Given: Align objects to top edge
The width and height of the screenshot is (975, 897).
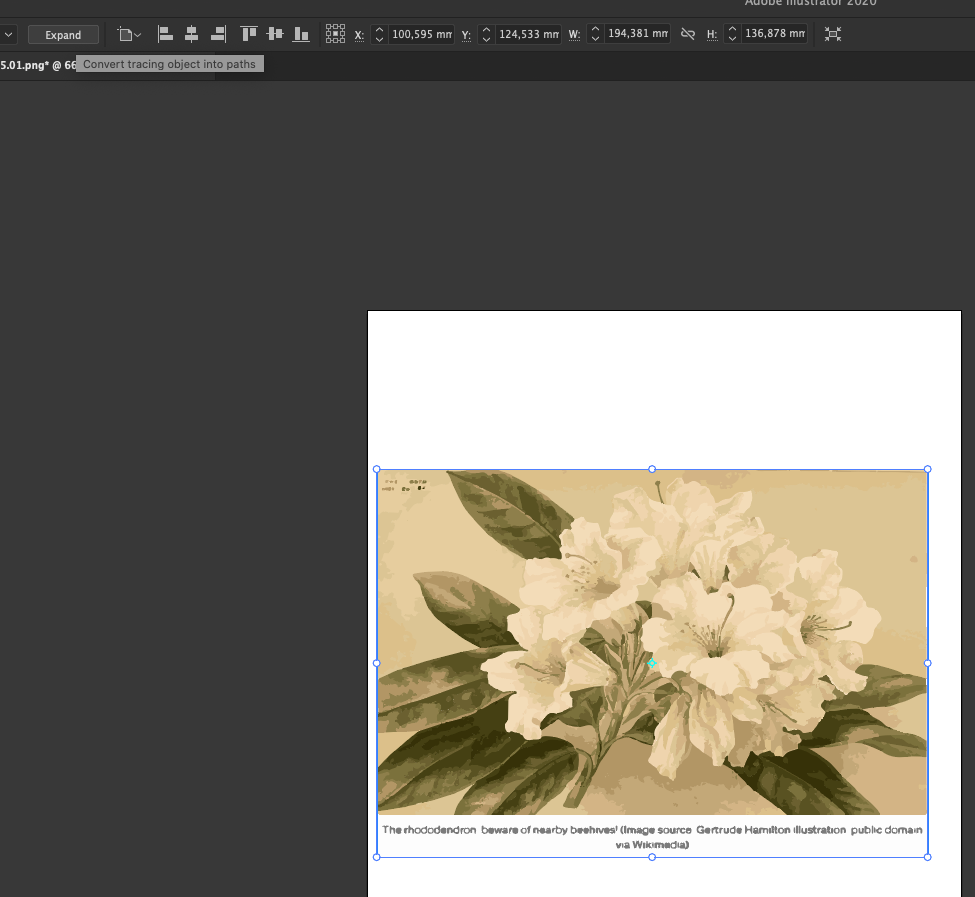Looking at the screenshot, I should coord(249,34).
